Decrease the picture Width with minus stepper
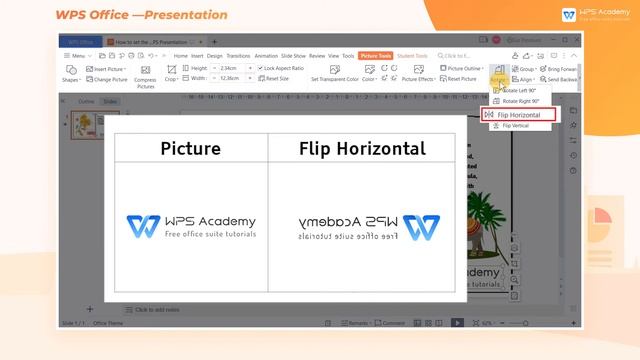This screenshot has height=360, width=640. click(214, 78)
